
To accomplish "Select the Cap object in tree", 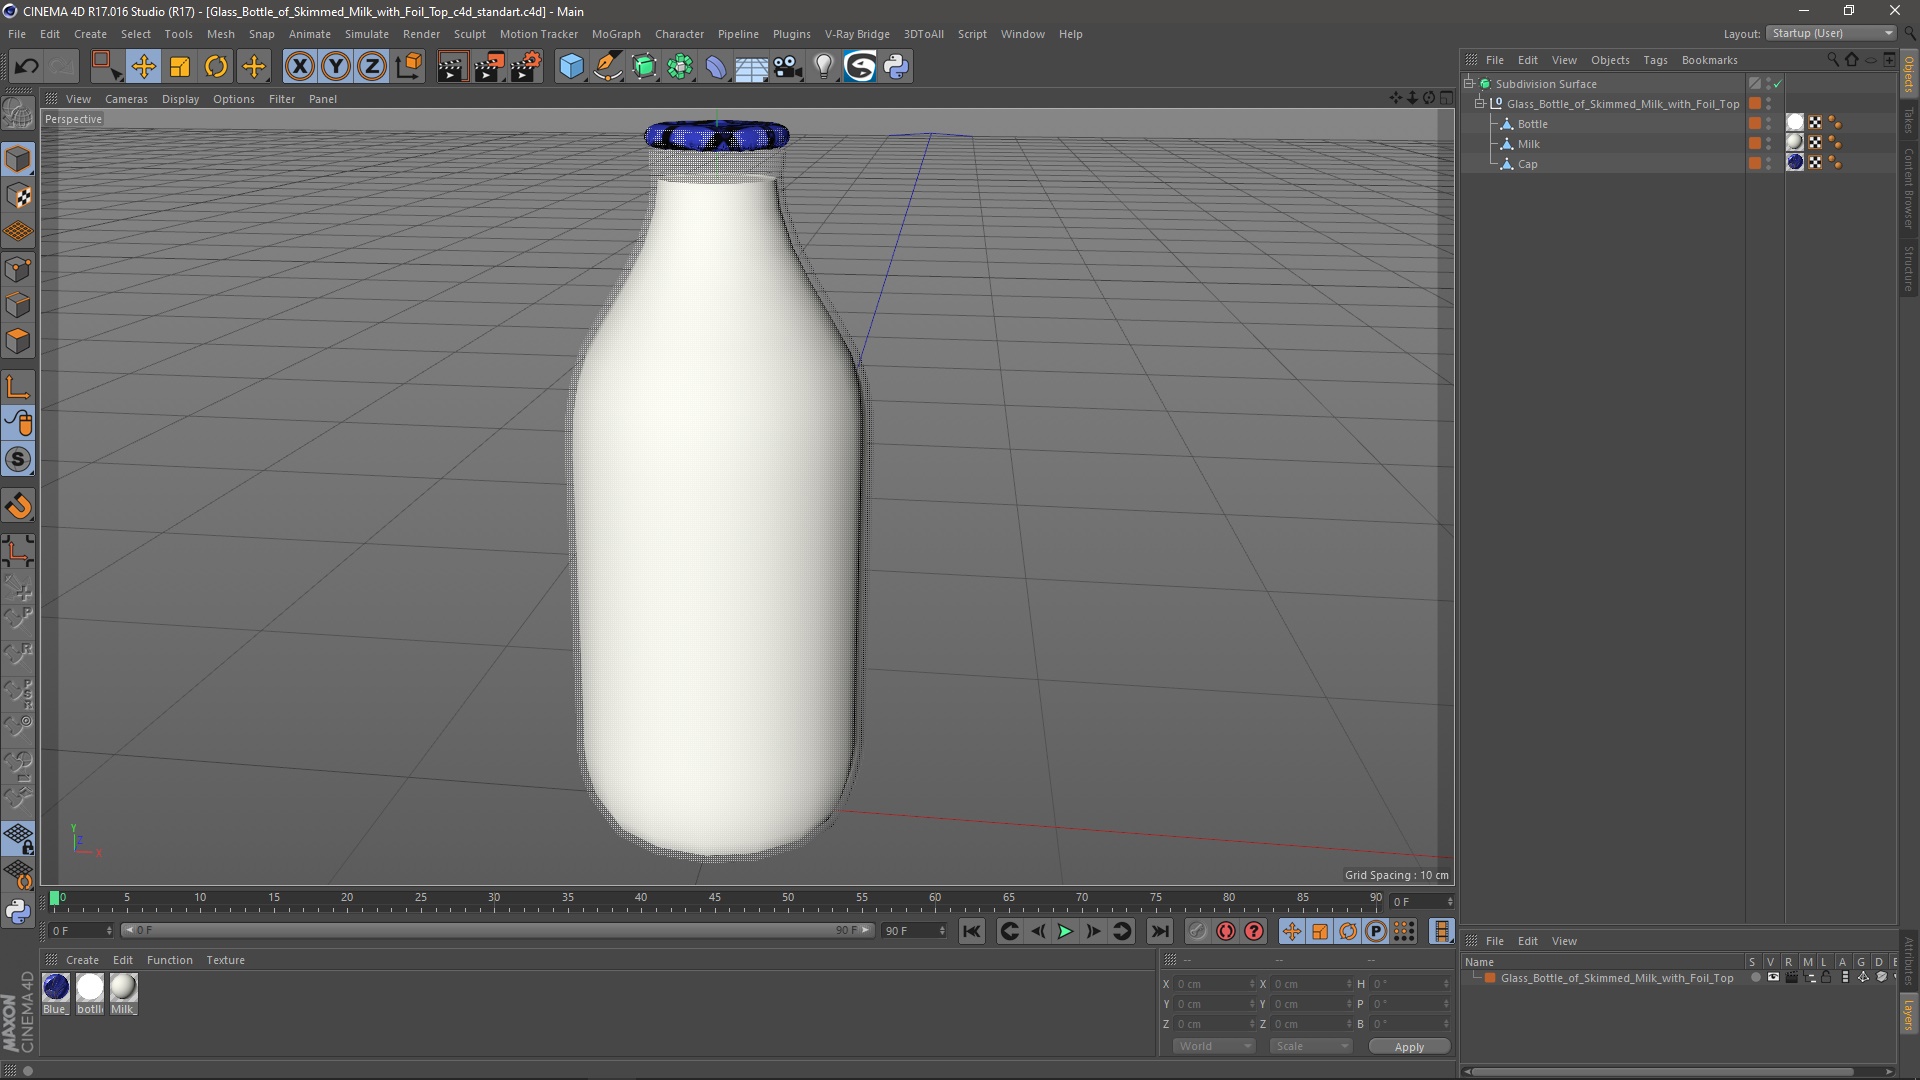I will 1527,164.
